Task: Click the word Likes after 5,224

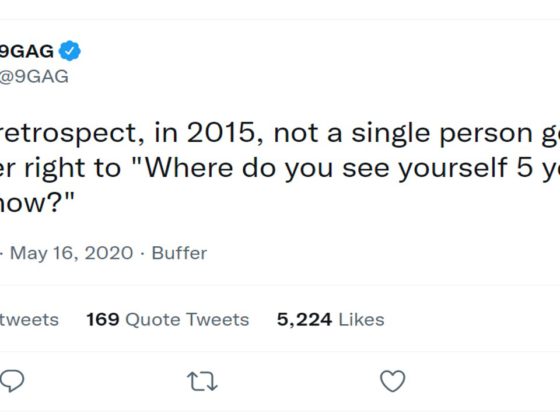Action: point(361,319)
